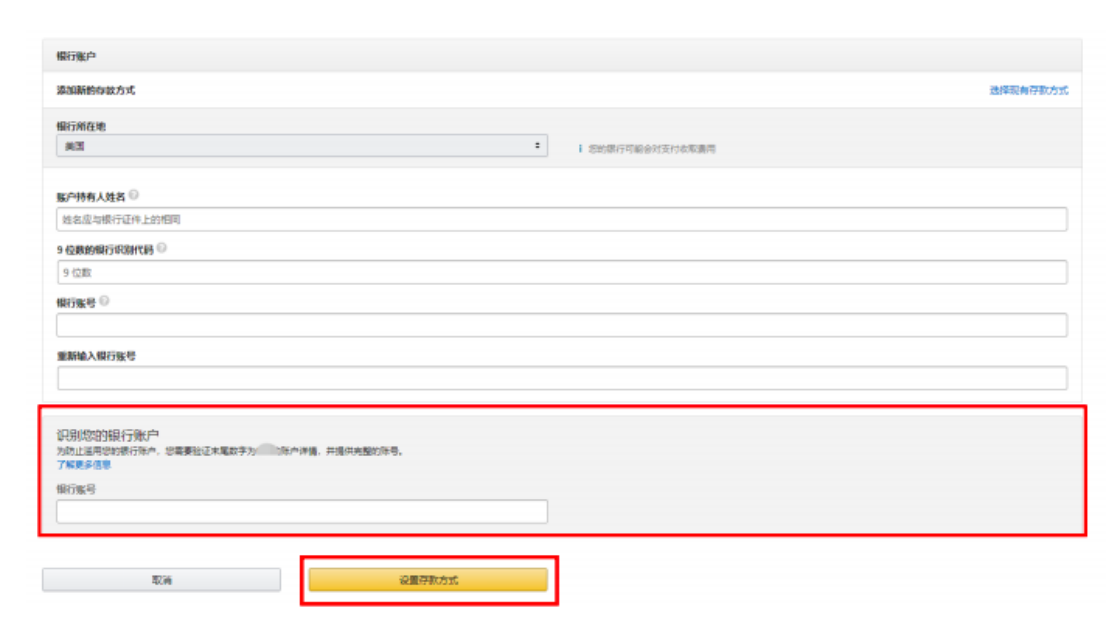
Task: Click help icon beside 账户持有人姓名 label
Action: click(133, 196)
